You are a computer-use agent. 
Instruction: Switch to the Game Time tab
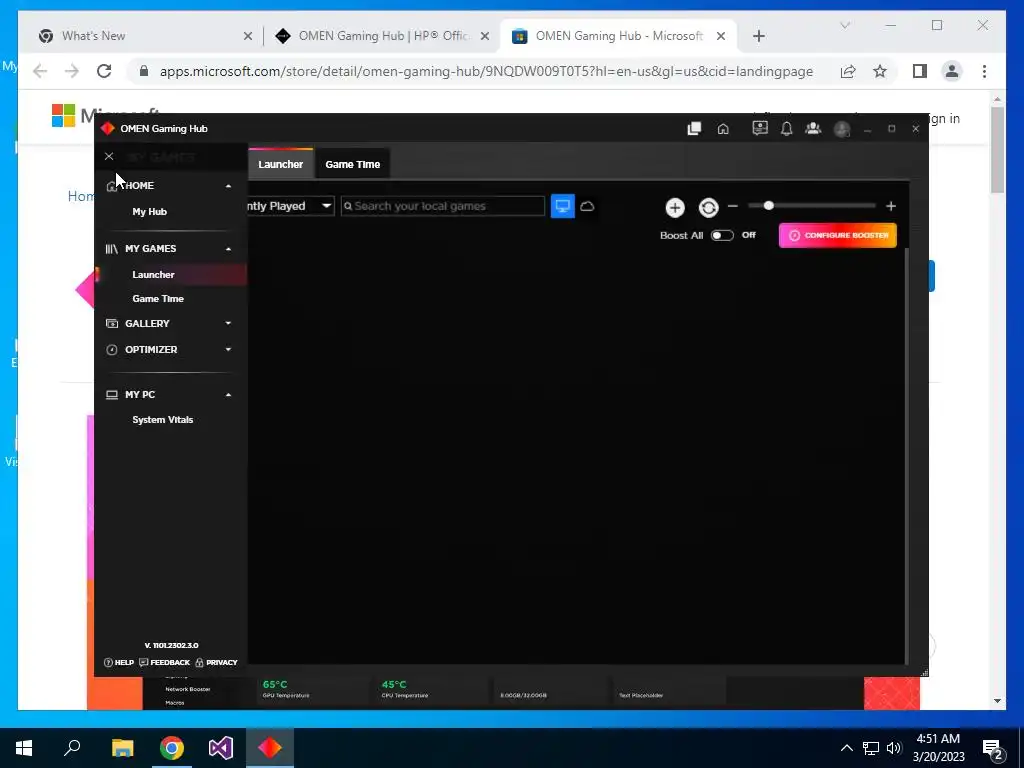(x=353, y=164)
